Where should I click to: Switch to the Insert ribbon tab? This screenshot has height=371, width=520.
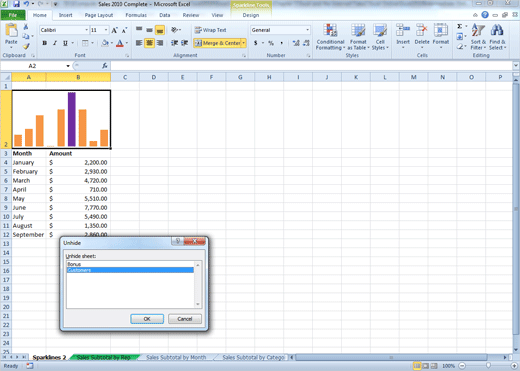65,15
